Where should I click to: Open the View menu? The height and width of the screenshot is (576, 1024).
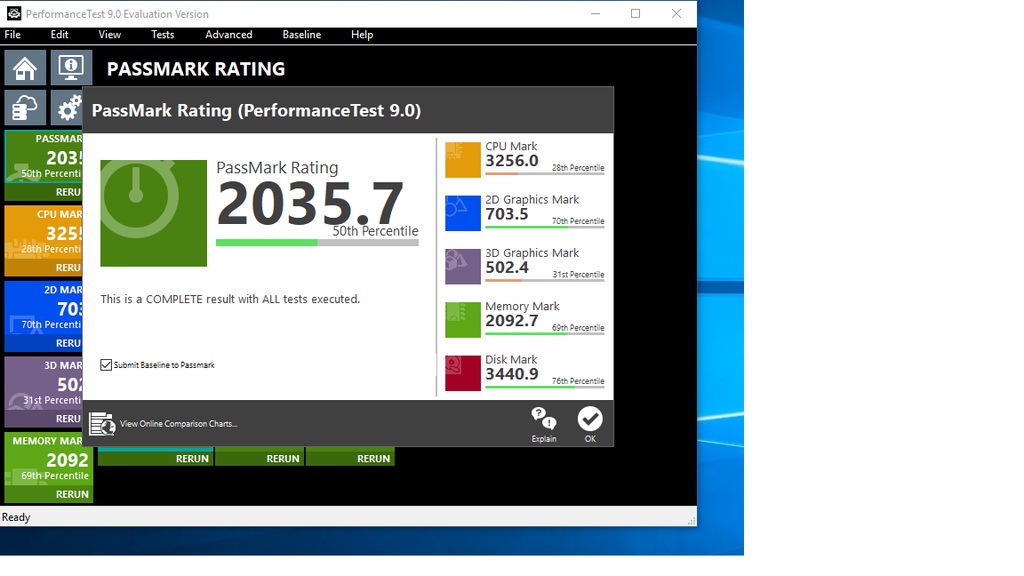110,35
